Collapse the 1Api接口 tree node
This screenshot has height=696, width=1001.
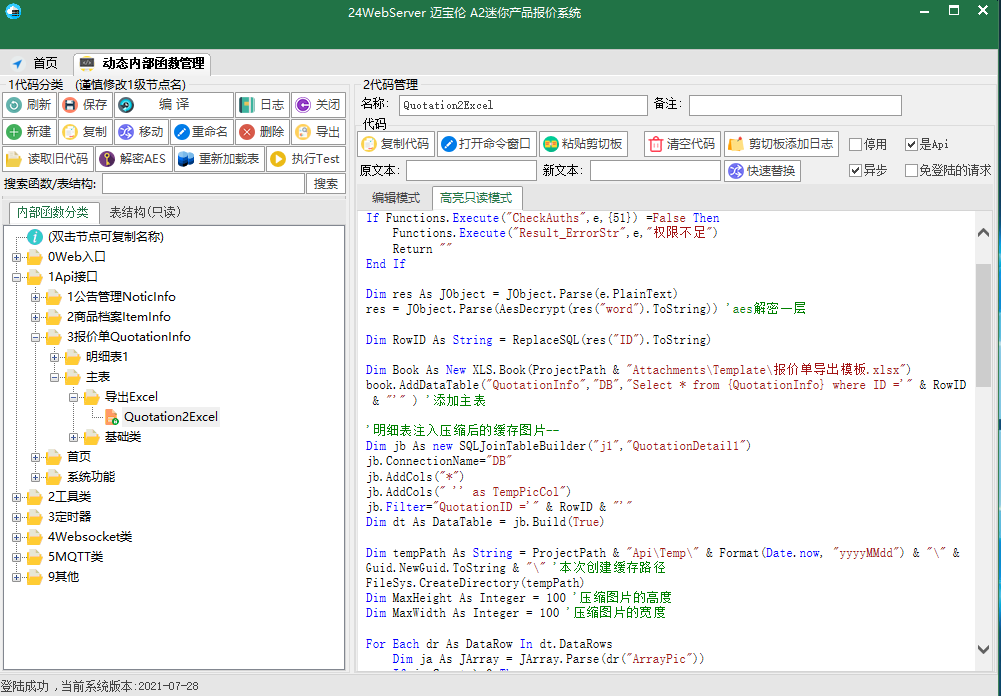pyautogui.click(x=17, y=277)
